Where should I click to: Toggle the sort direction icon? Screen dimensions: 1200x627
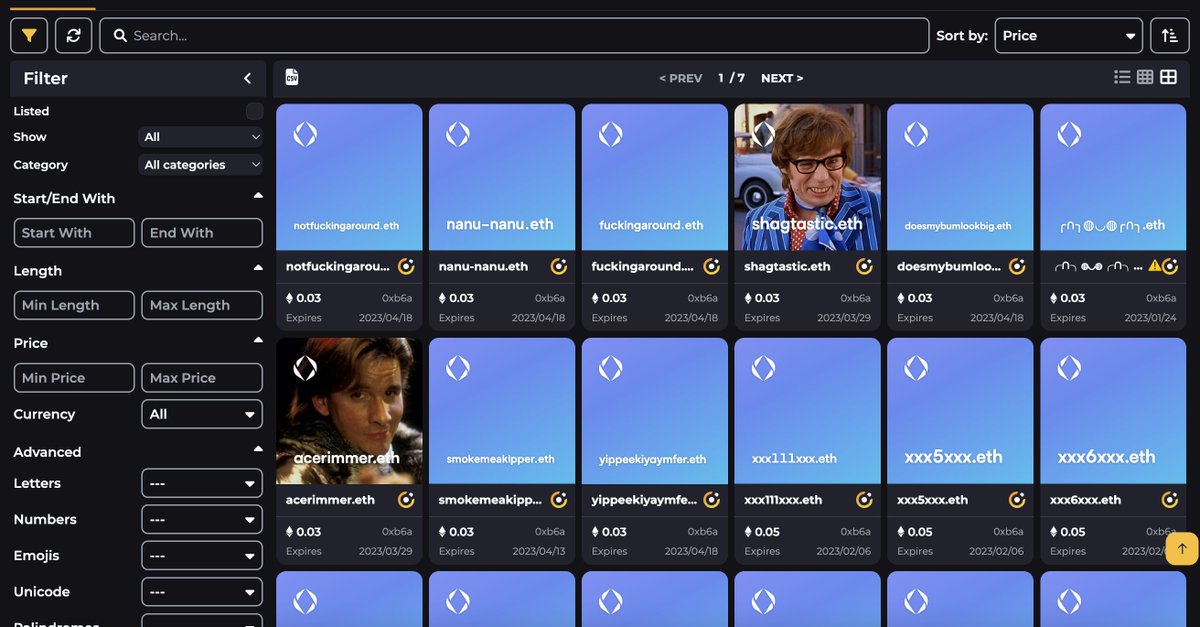(x=1170, y=35)
